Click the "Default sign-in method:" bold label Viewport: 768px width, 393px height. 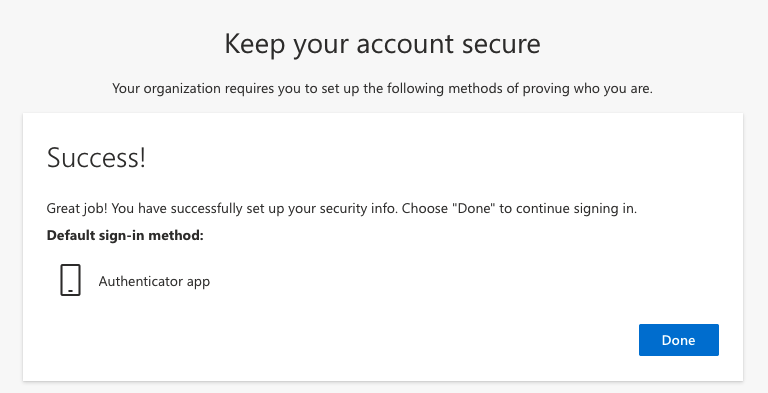(125, 235)
